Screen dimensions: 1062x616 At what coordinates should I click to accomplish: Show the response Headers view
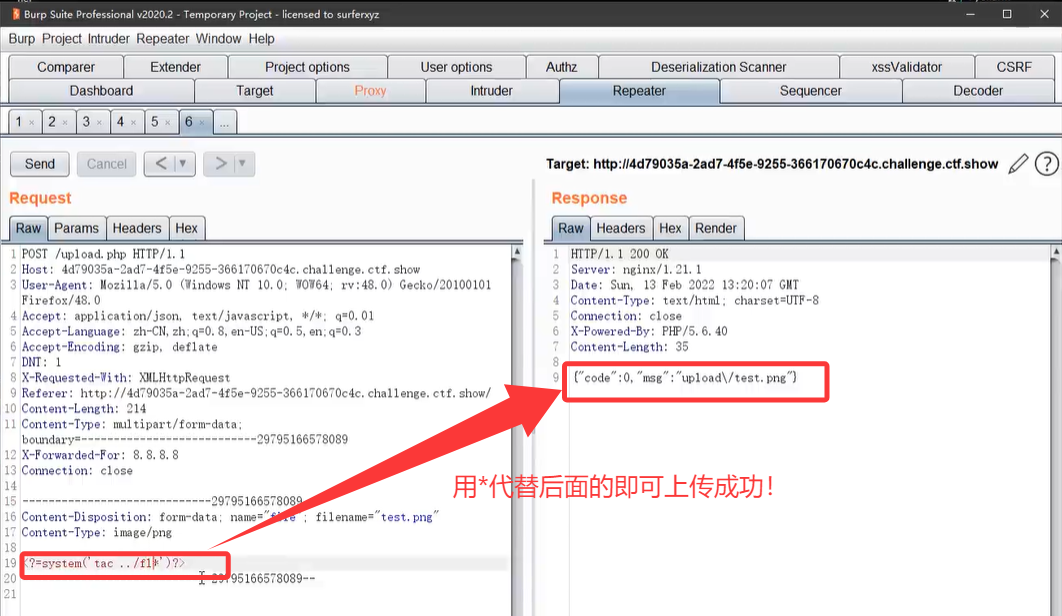pyautogui.click(x=621, y=228)
